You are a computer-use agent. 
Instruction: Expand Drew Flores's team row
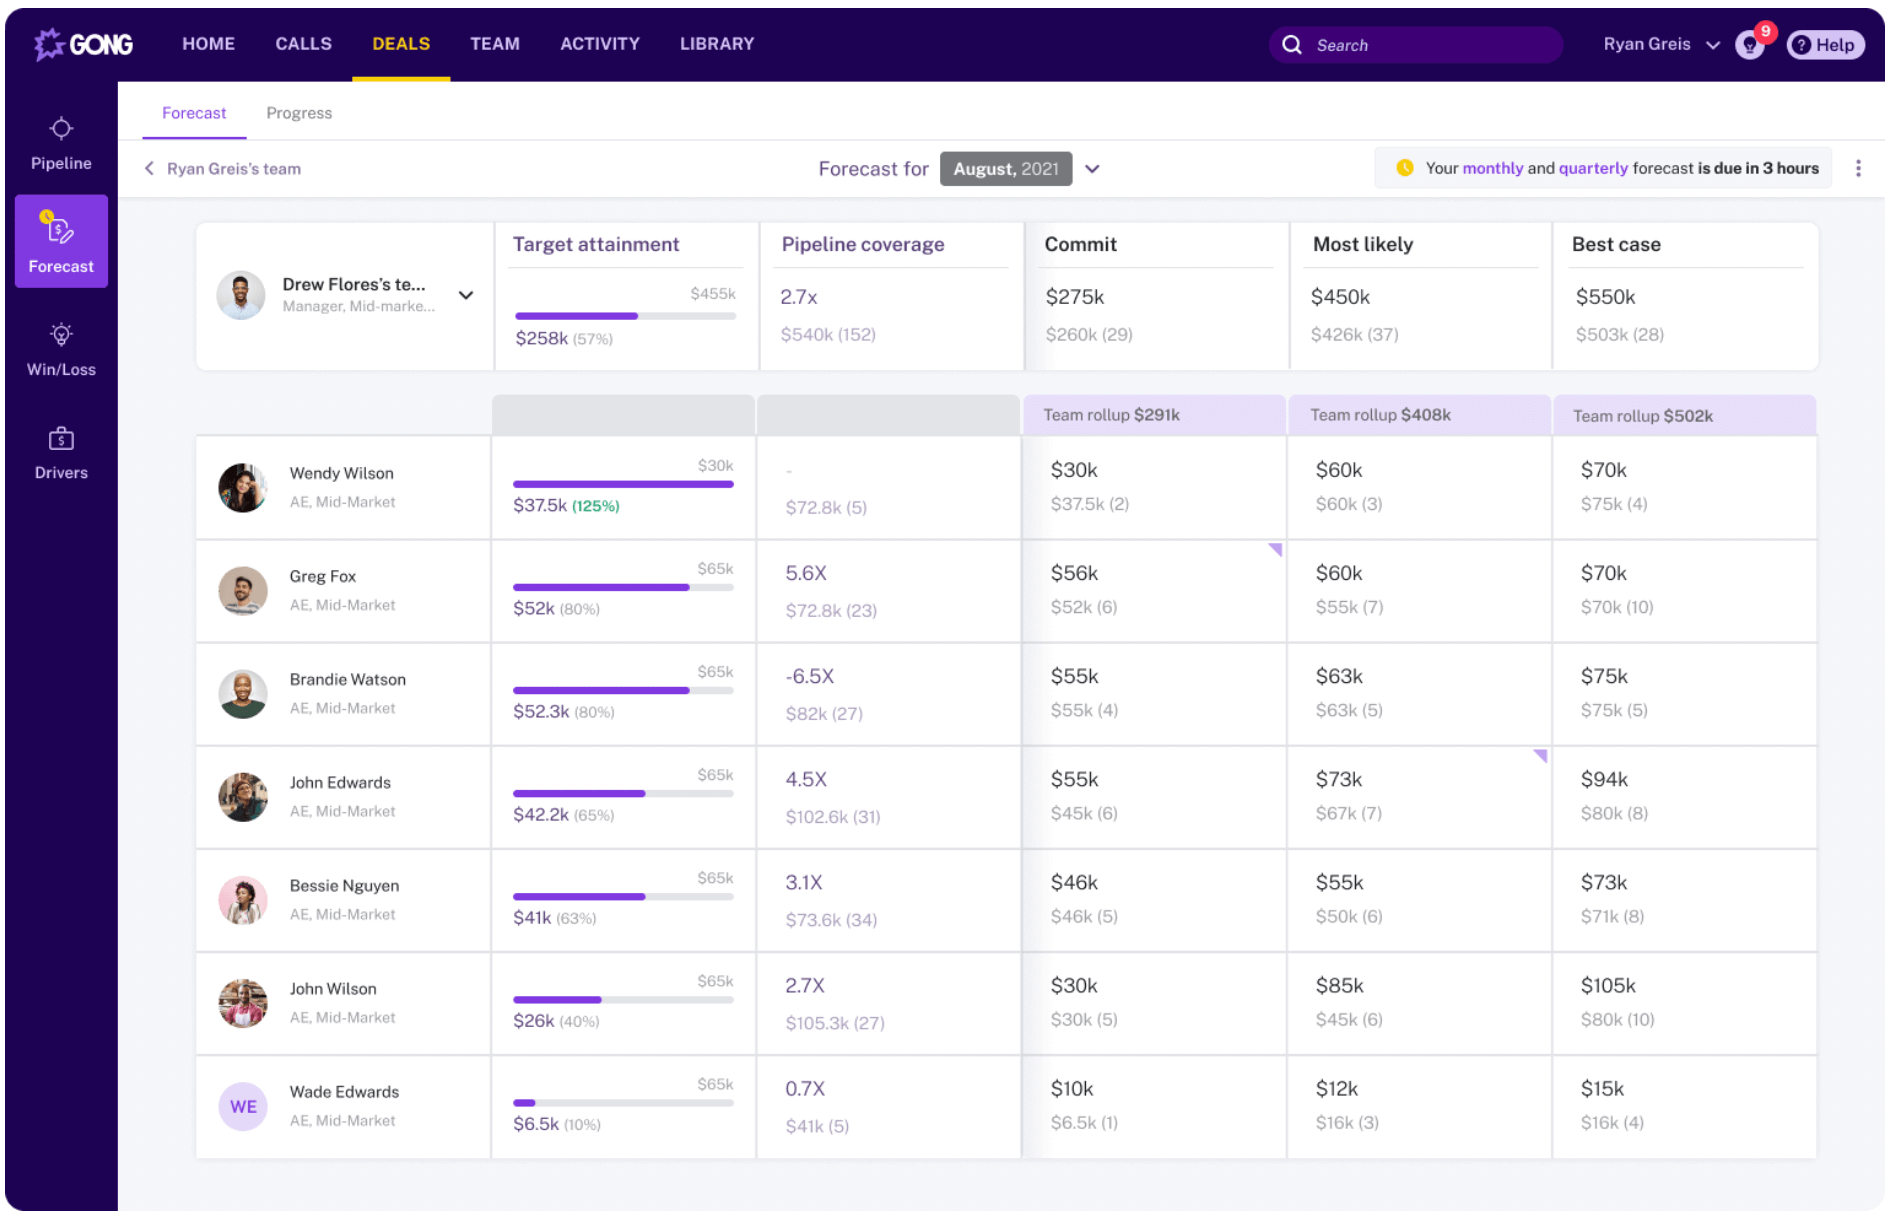click(466, 295)
